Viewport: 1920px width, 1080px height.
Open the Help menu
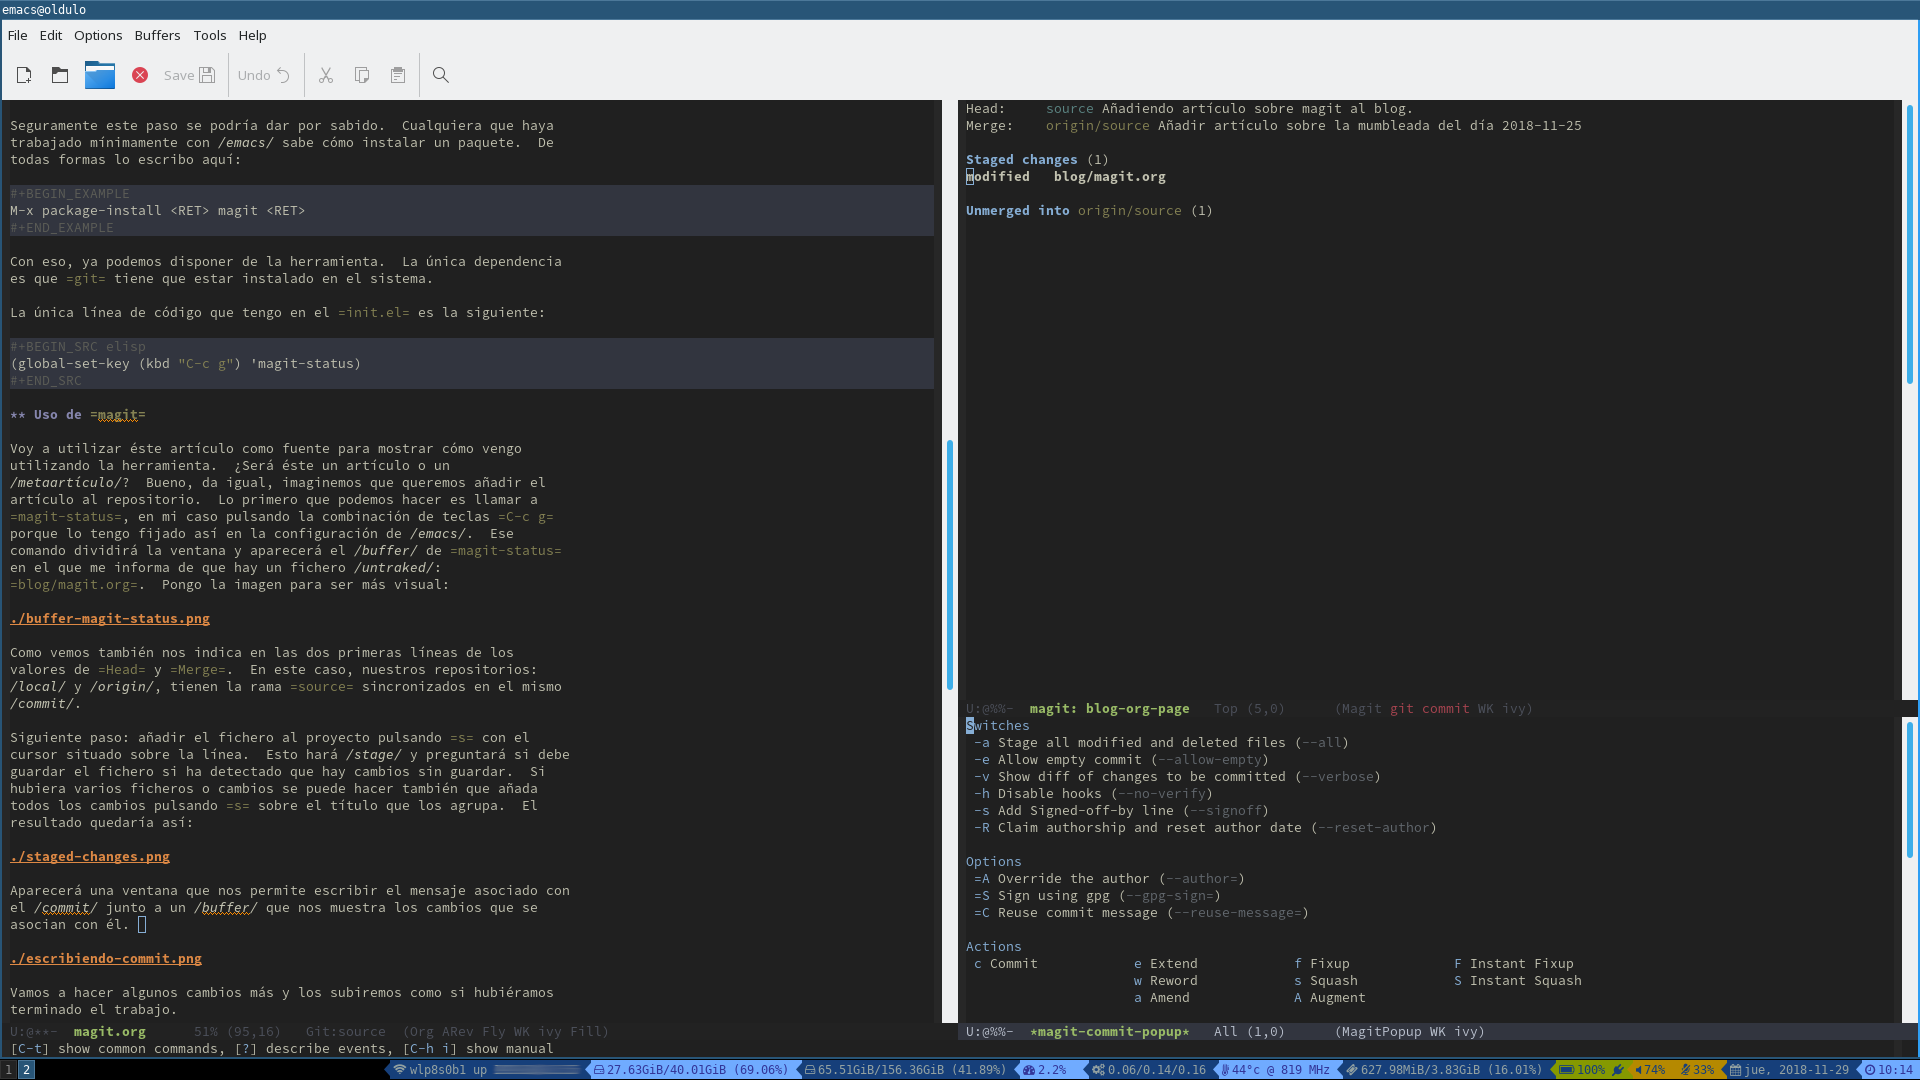click(x=253, y=35)
